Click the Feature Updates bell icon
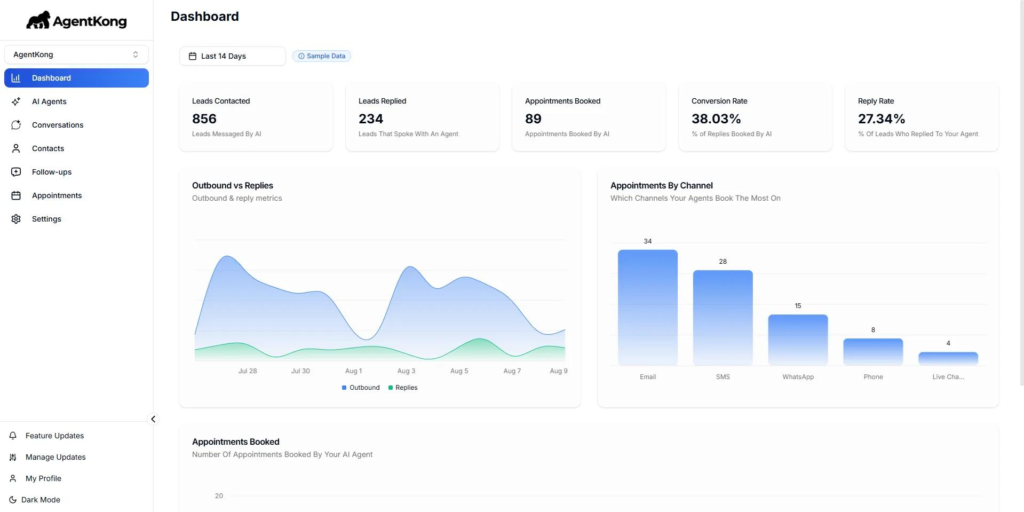 click(13, 436)
